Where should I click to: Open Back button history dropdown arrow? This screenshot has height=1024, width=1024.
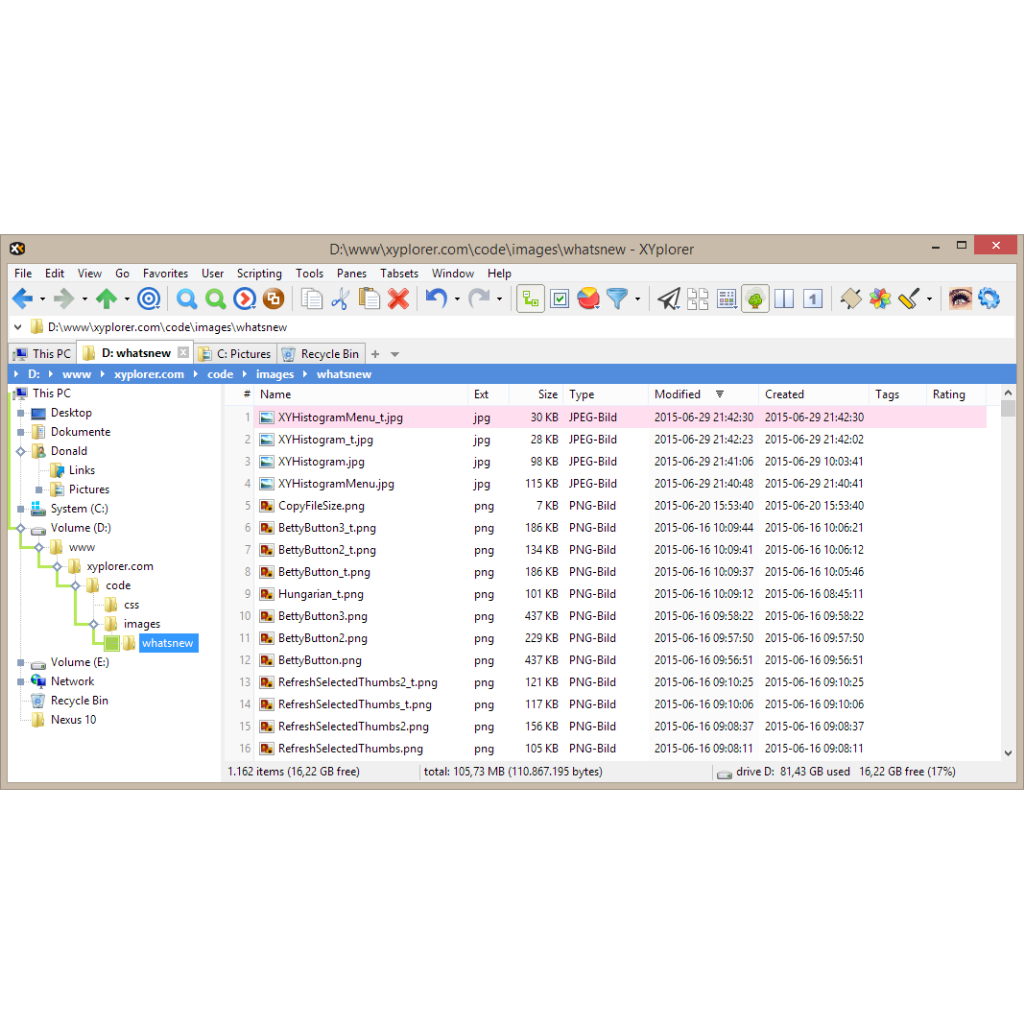pyautogui.click(x=42, y=300)
